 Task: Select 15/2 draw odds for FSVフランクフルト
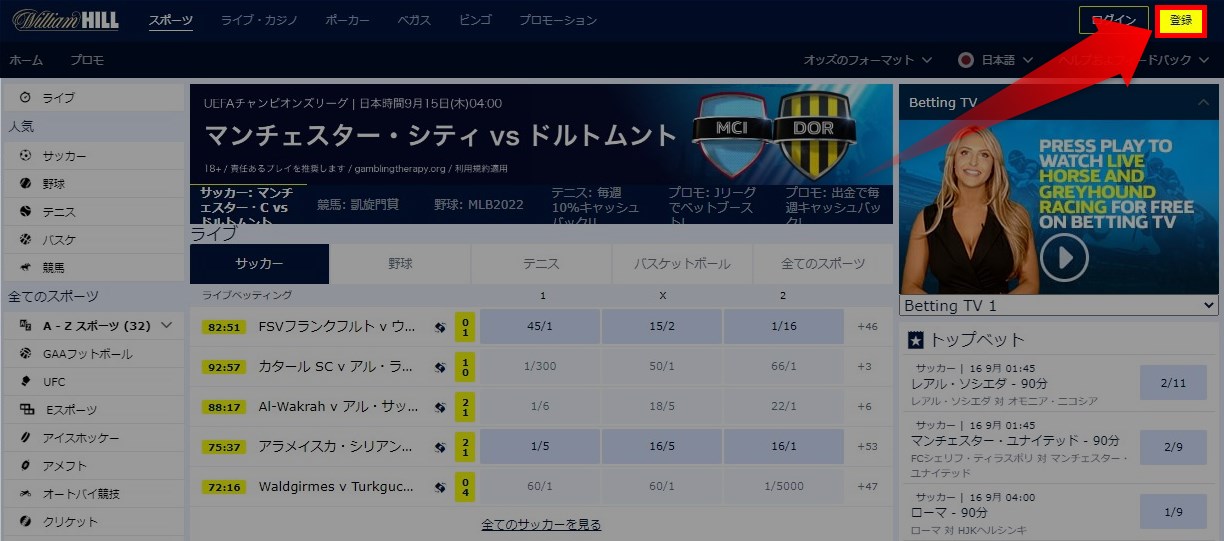click(x=662, y=327)
